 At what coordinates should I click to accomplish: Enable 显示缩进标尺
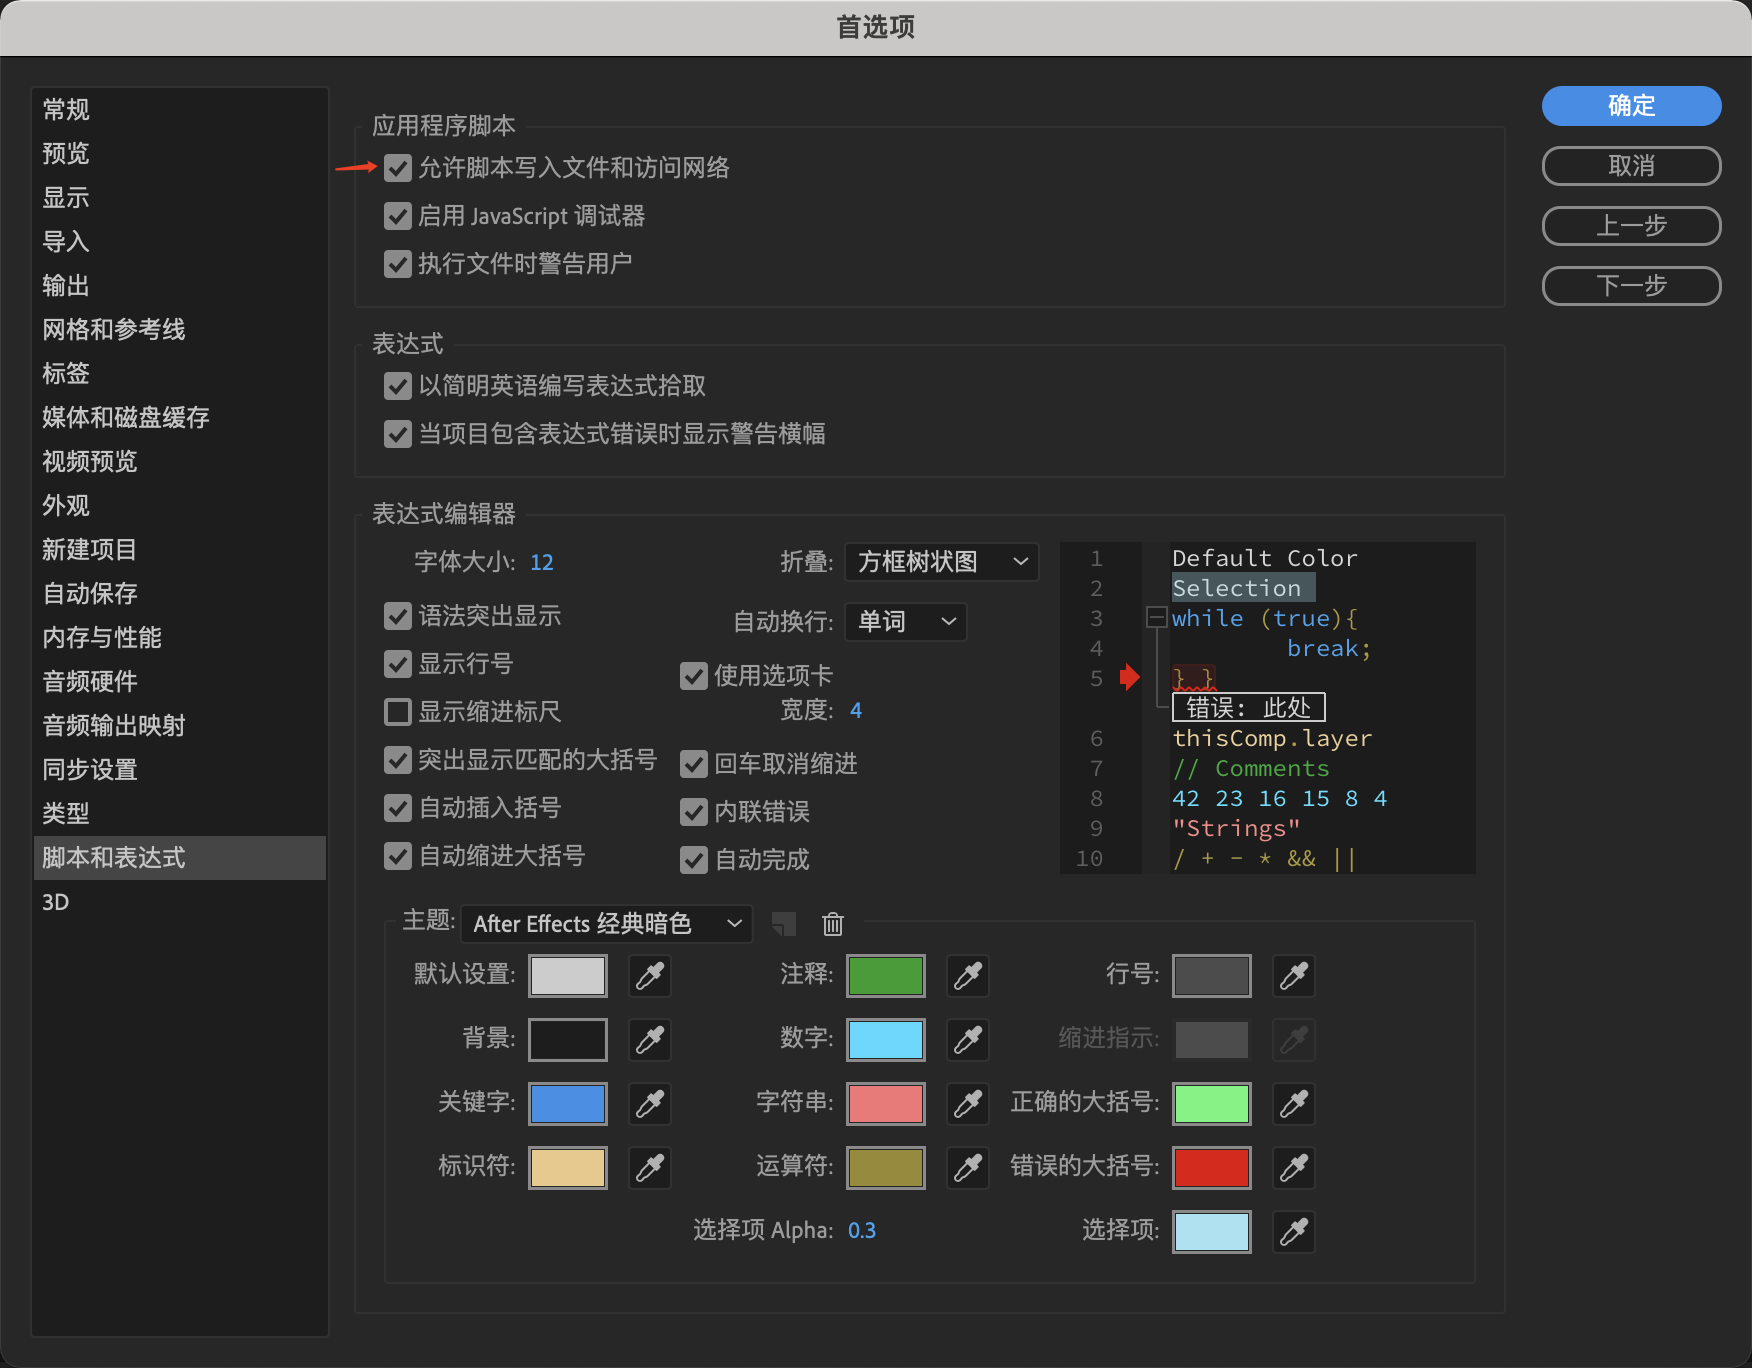[x=397, y=711]
